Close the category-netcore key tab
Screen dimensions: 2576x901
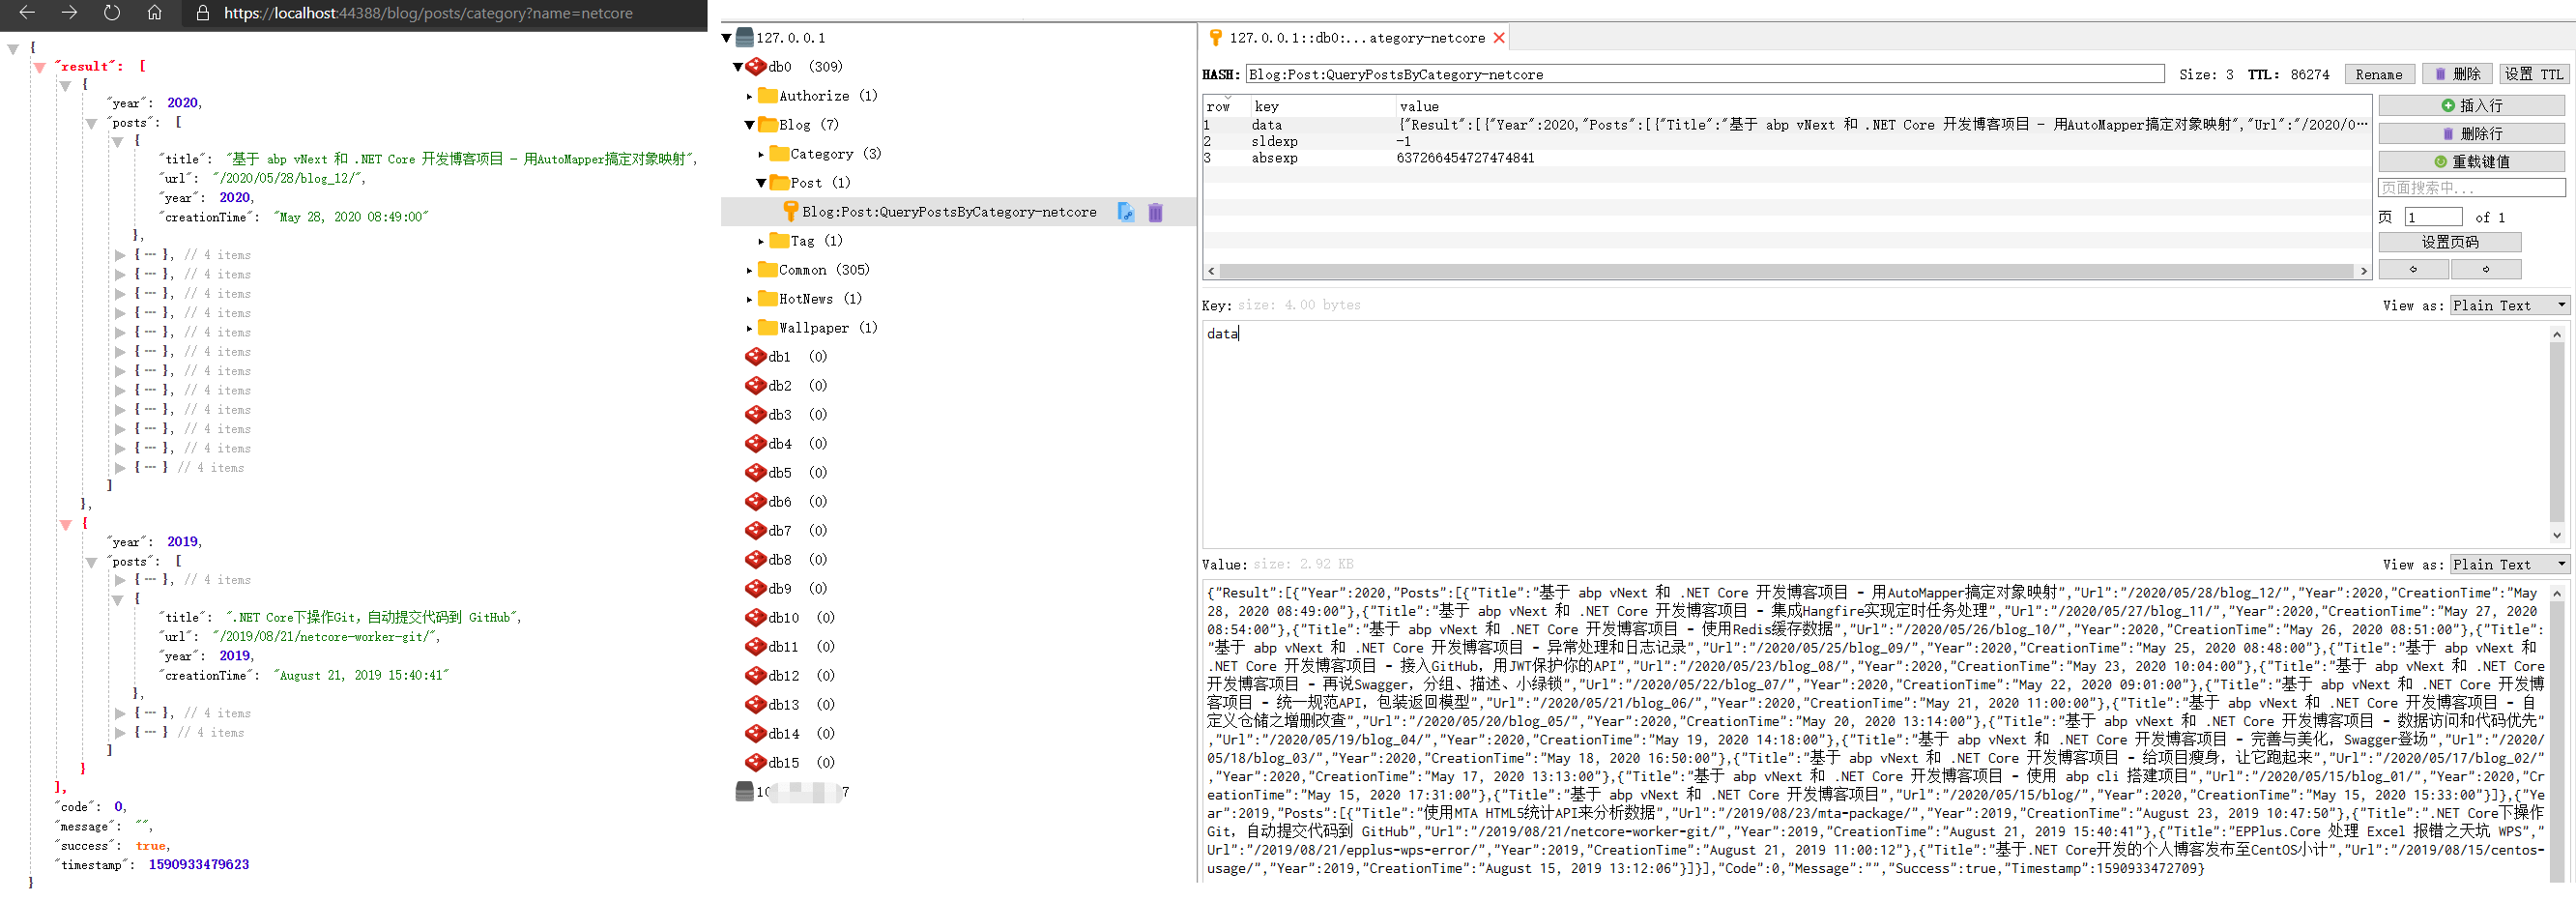coord(1498,38)
